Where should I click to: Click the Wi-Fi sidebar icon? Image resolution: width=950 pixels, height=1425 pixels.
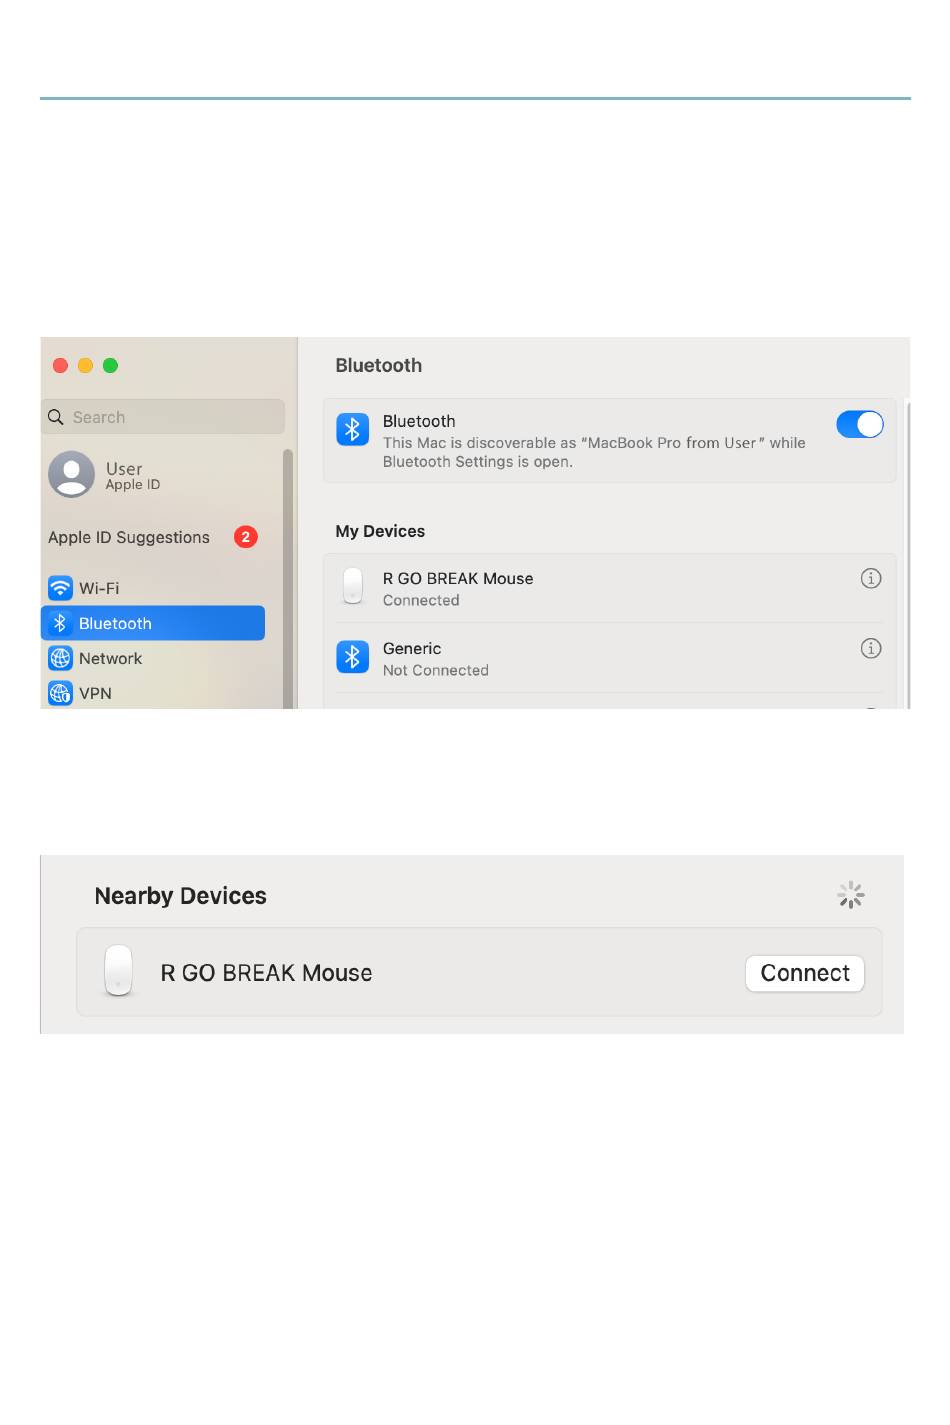click(x=60, y=588)
